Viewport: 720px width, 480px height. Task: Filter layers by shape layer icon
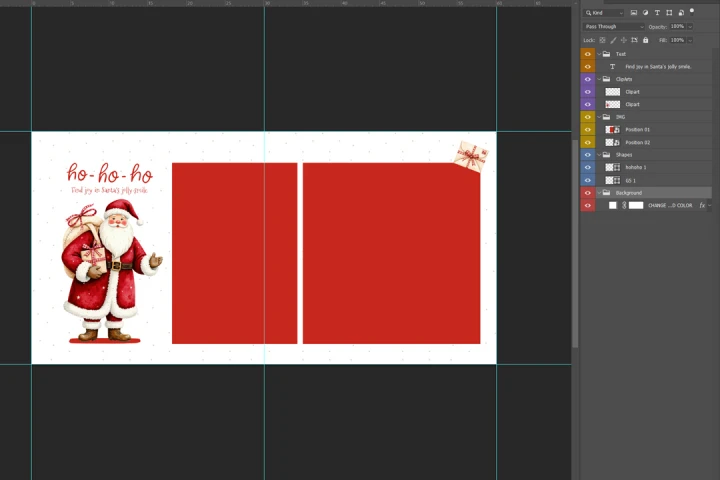668,13
